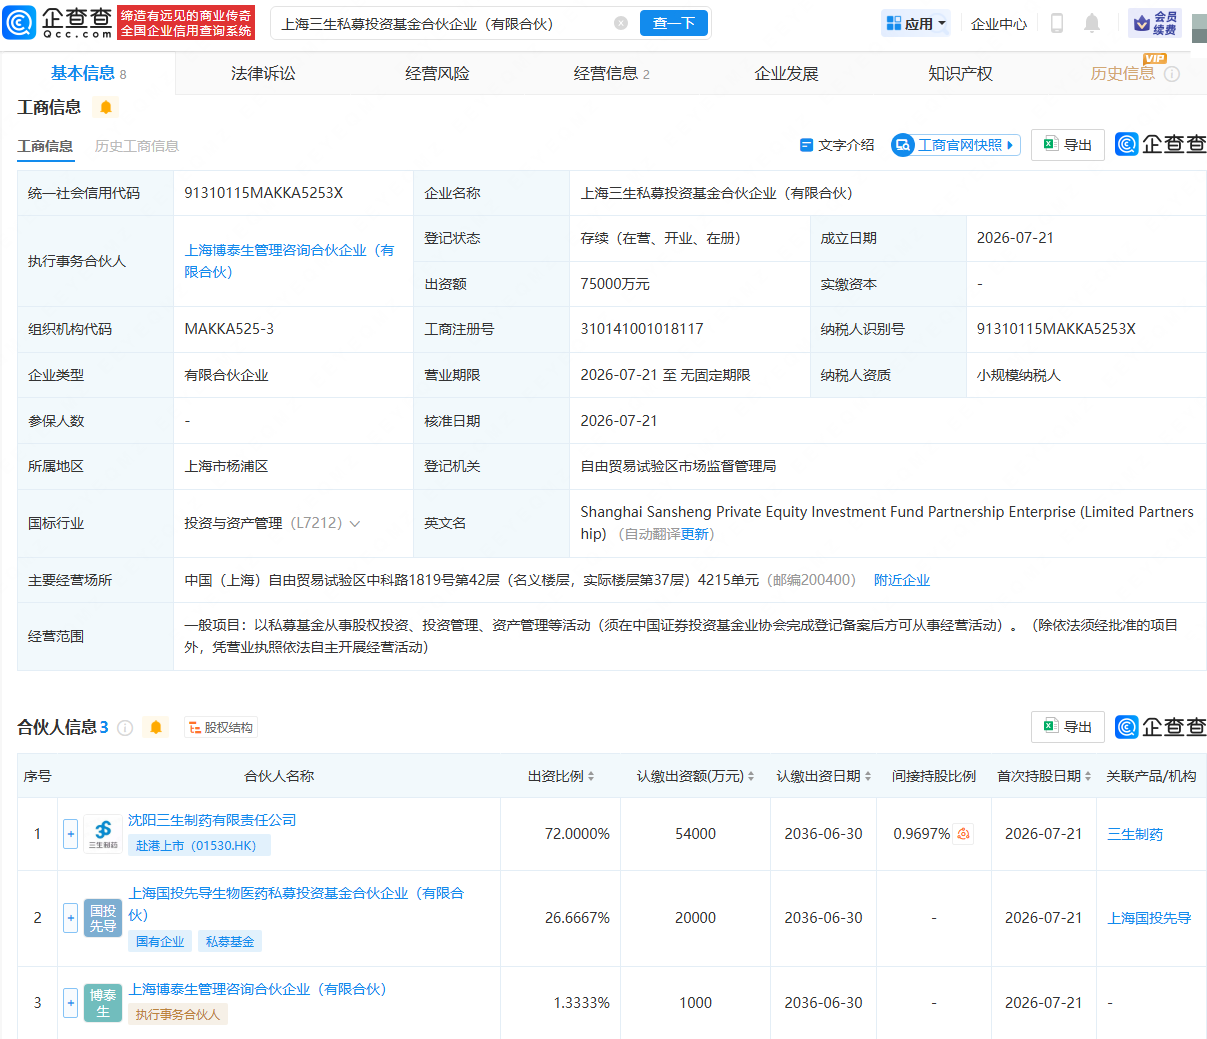
Task: Open 沈阳三生制药有限责任公司 partner link
Action: [212, 820]
